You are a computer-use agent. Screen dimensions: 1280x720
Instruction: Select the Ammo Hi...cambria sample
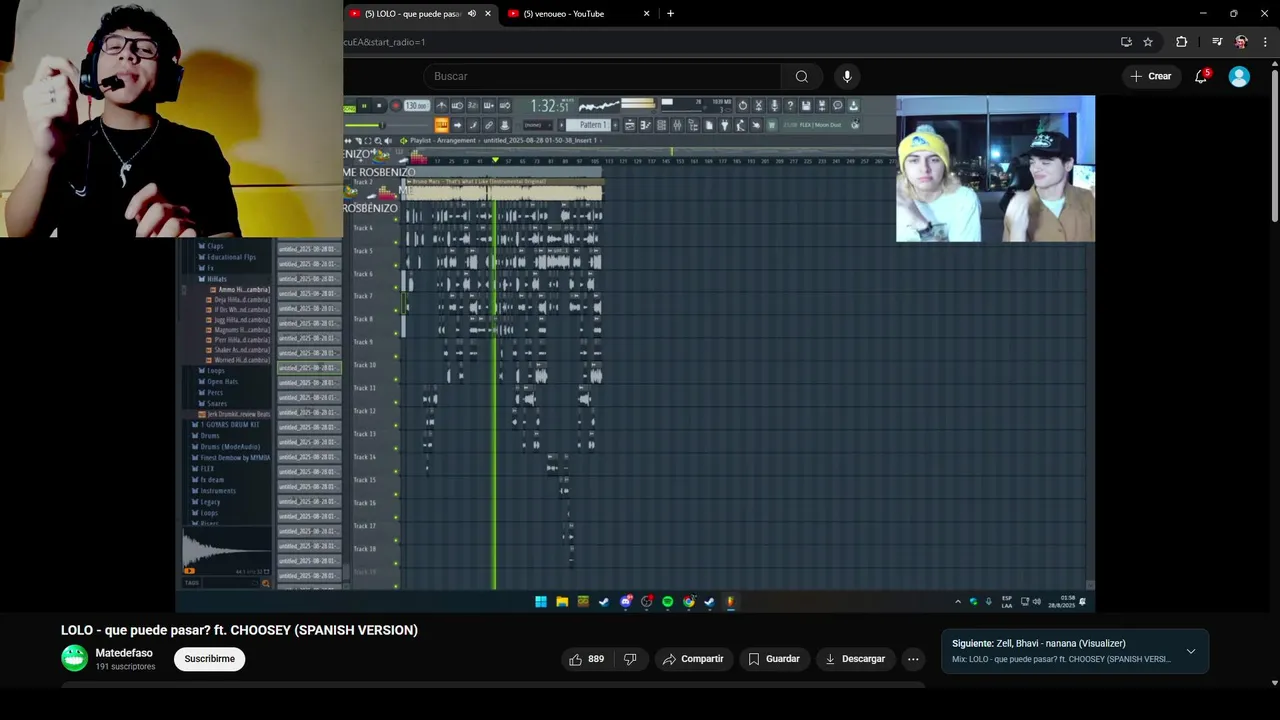pos(240,289)
